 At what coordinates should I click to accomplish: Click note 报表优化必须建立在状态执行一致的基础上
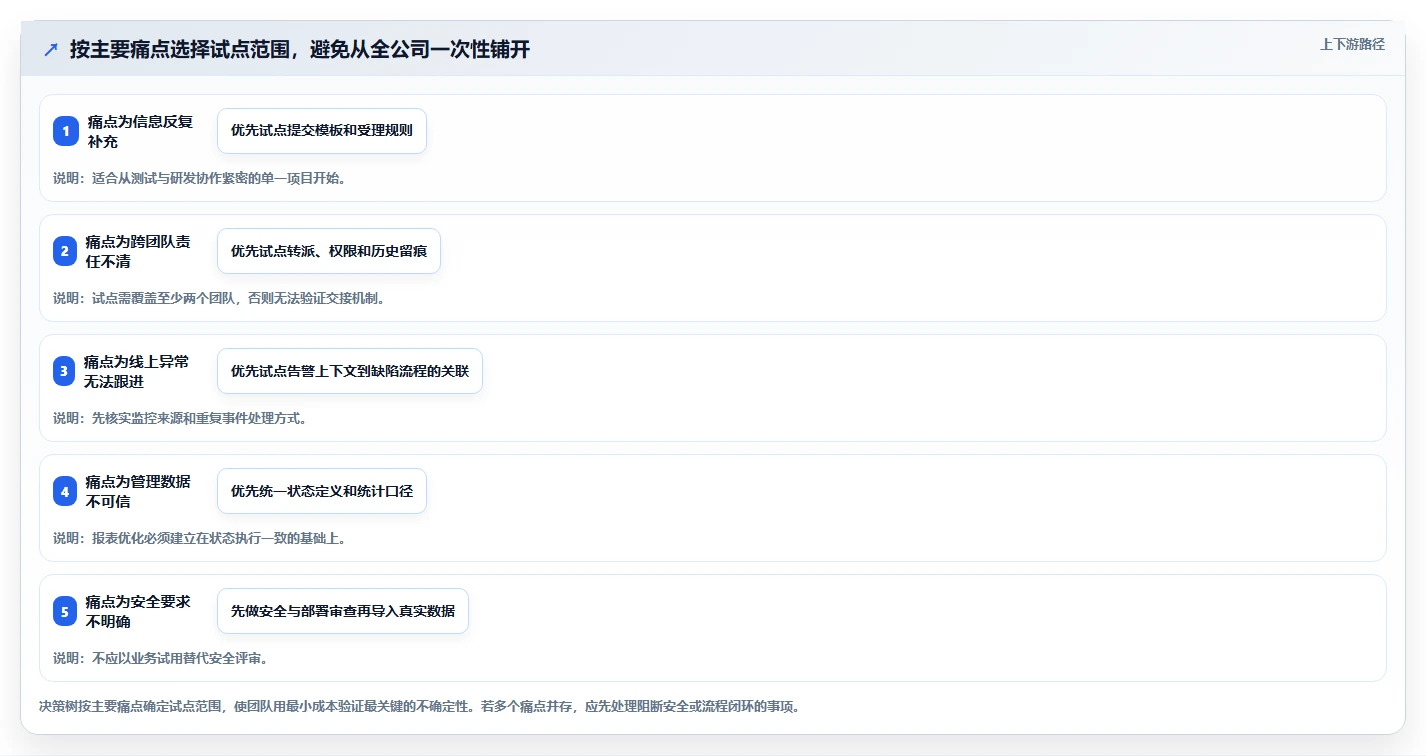(x=199, y=538)
